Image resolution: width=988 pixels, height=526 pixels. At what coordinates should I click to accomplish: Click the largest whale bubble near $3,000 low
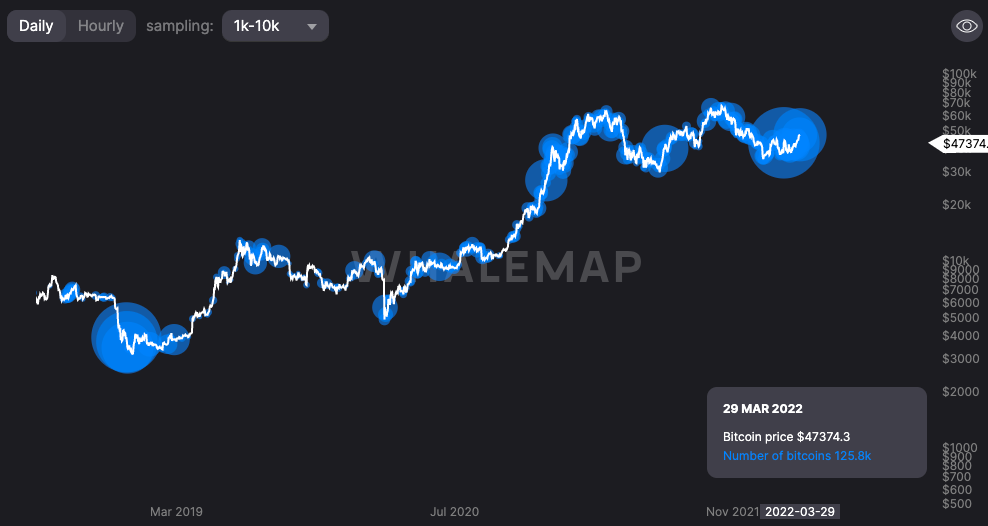[126, 338]
